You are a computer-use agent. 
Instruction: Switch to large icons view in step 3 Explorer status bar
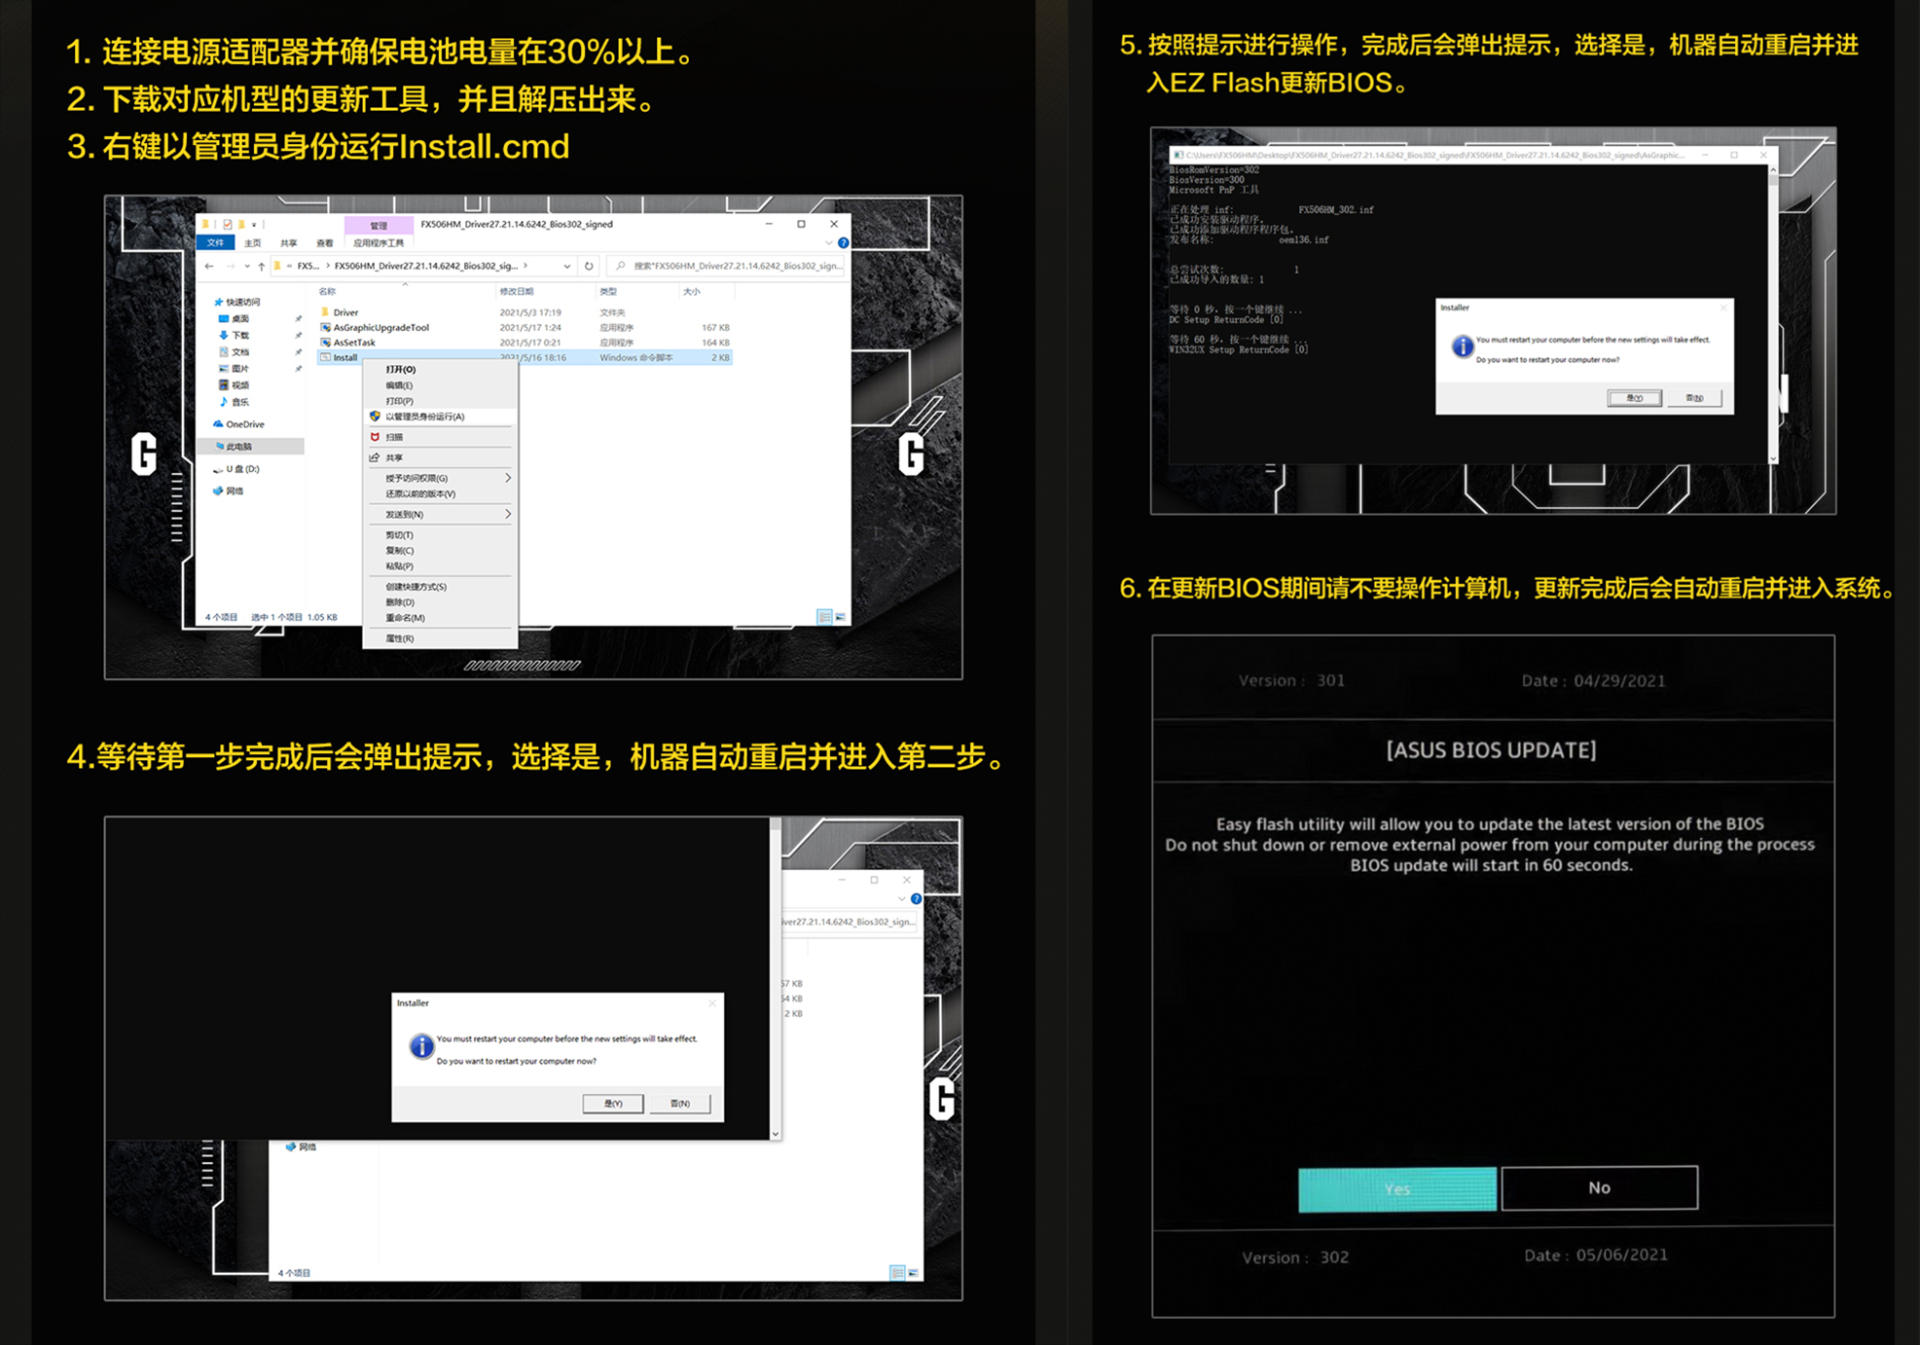click(x=840, y=617)
